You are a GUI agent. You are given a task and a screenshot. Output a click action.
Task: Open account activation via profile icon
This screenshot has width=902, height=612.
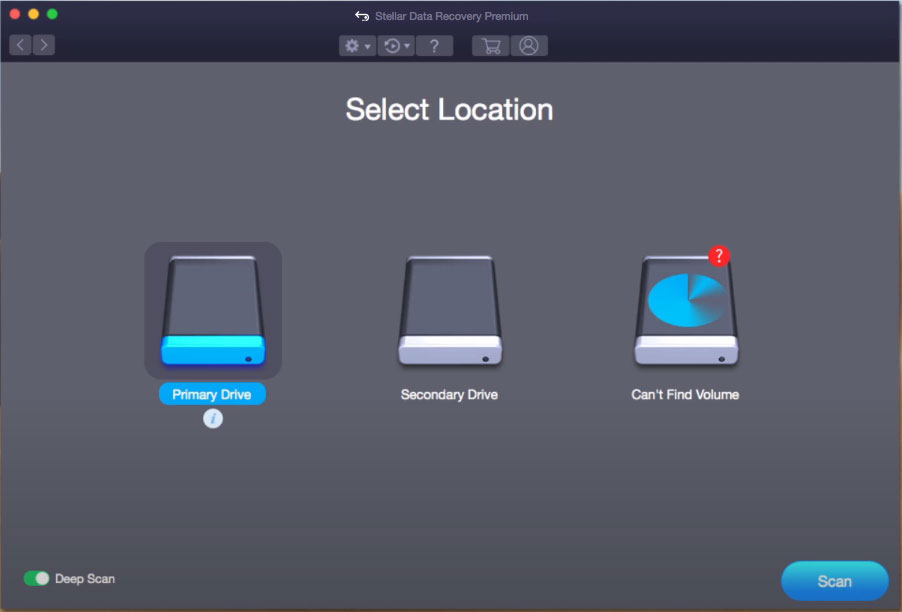529,45
